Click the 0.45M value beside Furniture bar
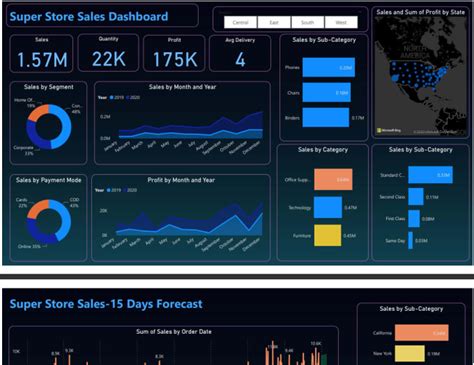The height and width of the screenshot is (365, 474). click(349, 236)
